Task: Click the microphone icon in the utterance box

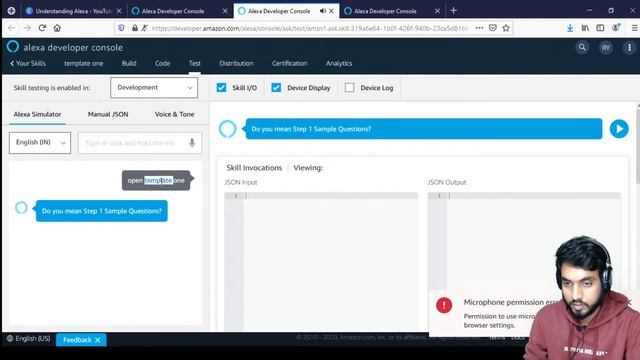Action: pyautogui.click(x=192, y=143)
